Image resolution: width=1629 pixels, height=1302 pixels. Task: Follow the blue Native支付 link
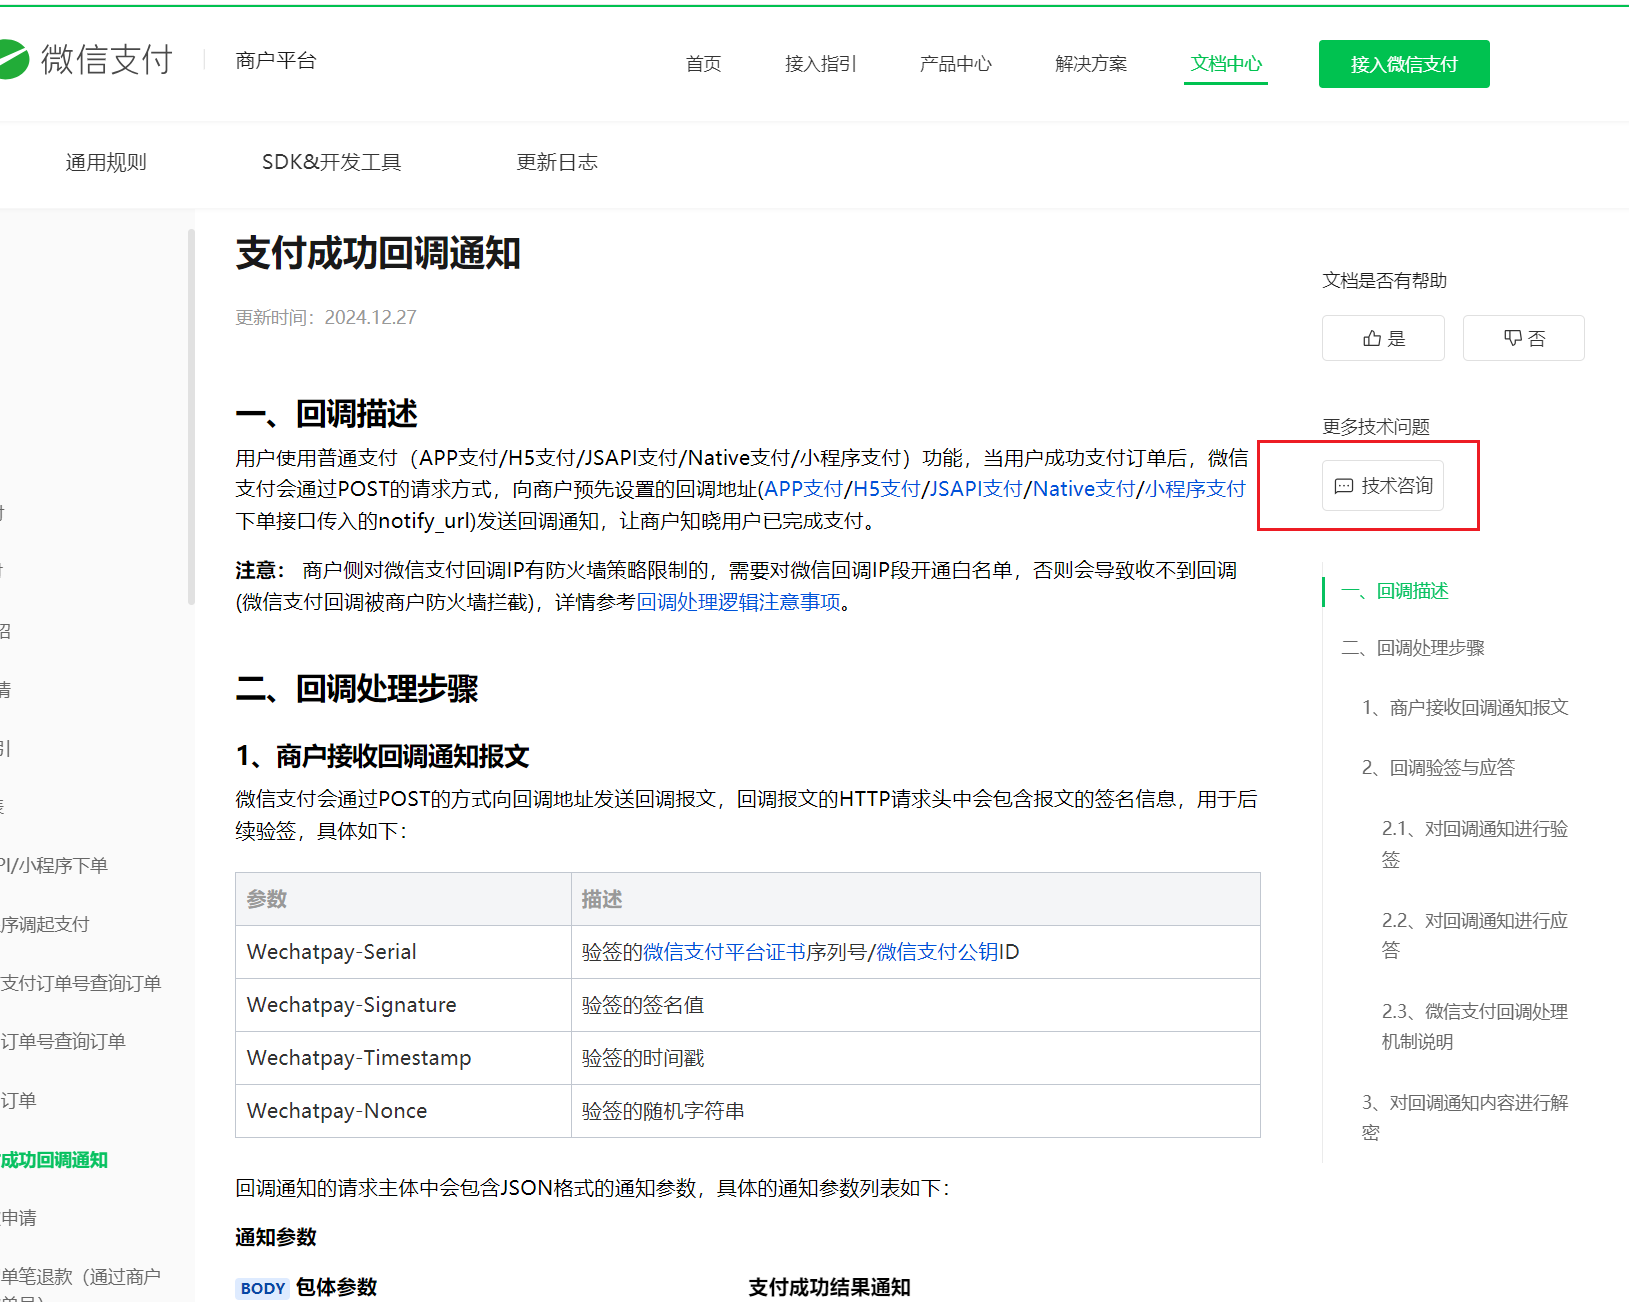(1084, 489)
